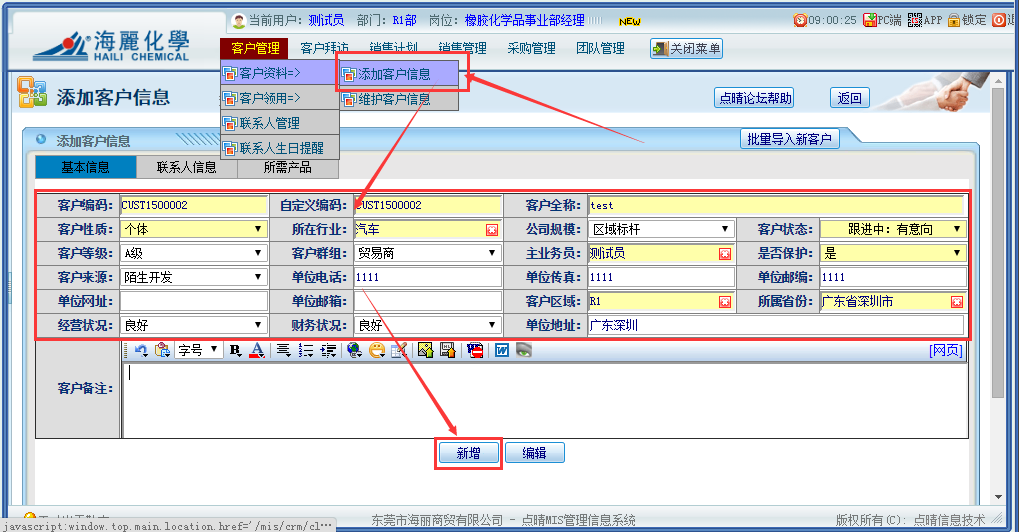Click the Word import icon in the editor
The image size is (1019, 532).
(x=501, y=350)
